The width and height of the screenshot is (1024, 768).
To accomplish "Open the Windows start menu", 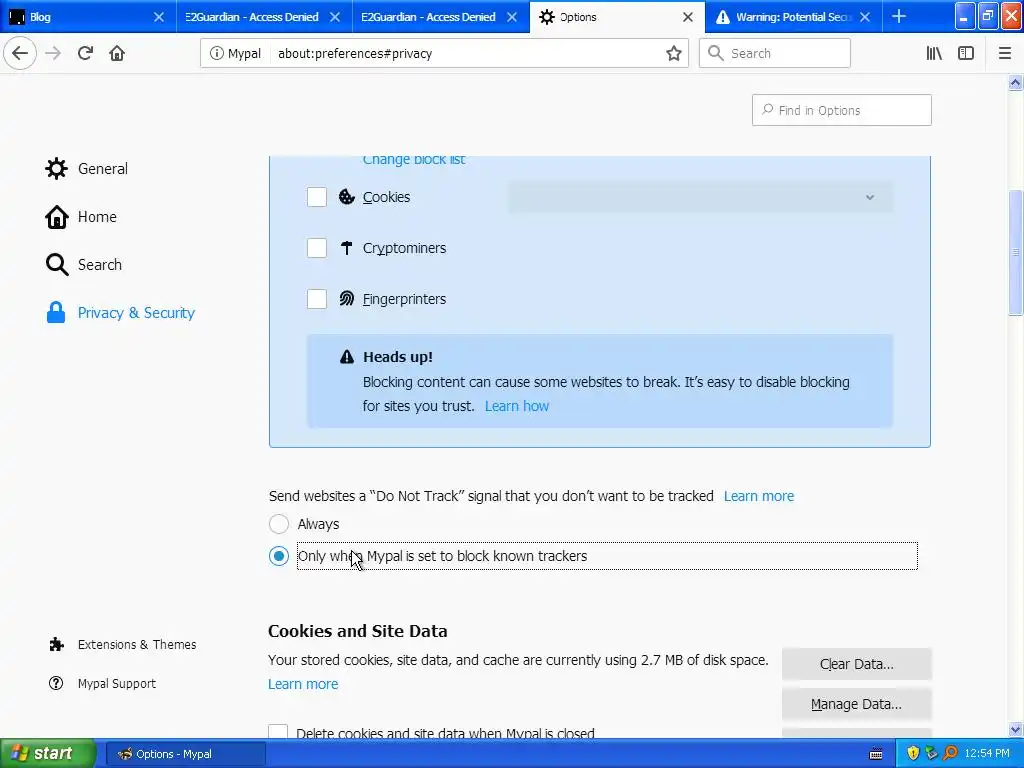I will point(47,754).
